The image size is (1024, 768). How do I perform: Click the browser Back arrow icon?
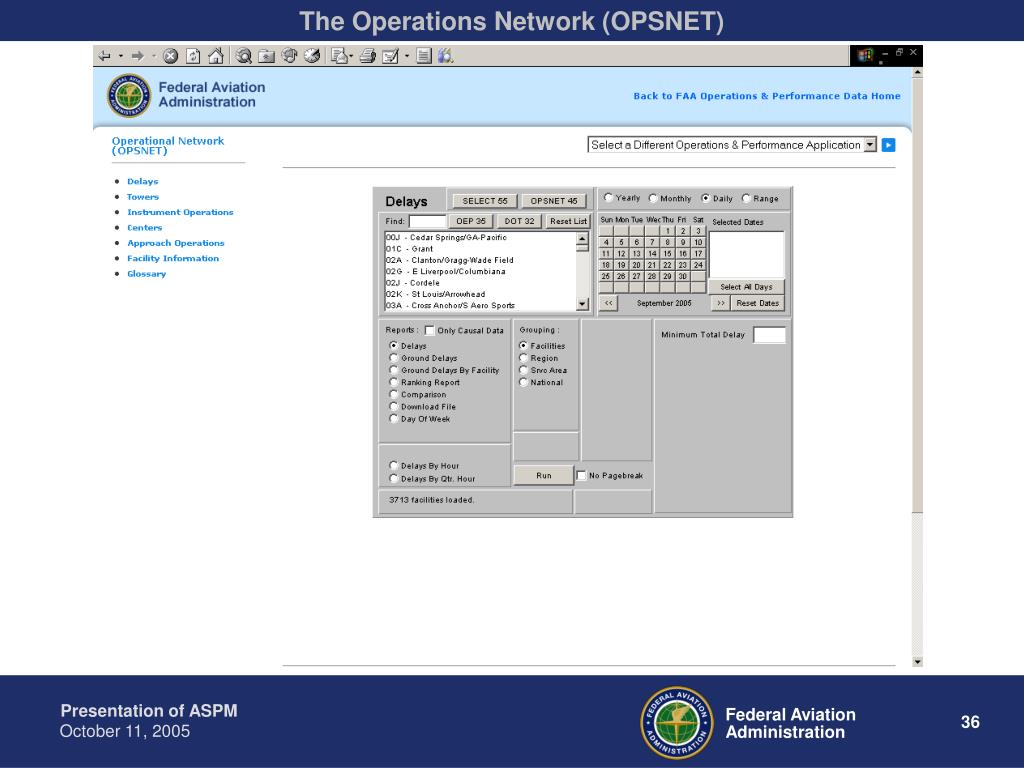pos(104,56)
